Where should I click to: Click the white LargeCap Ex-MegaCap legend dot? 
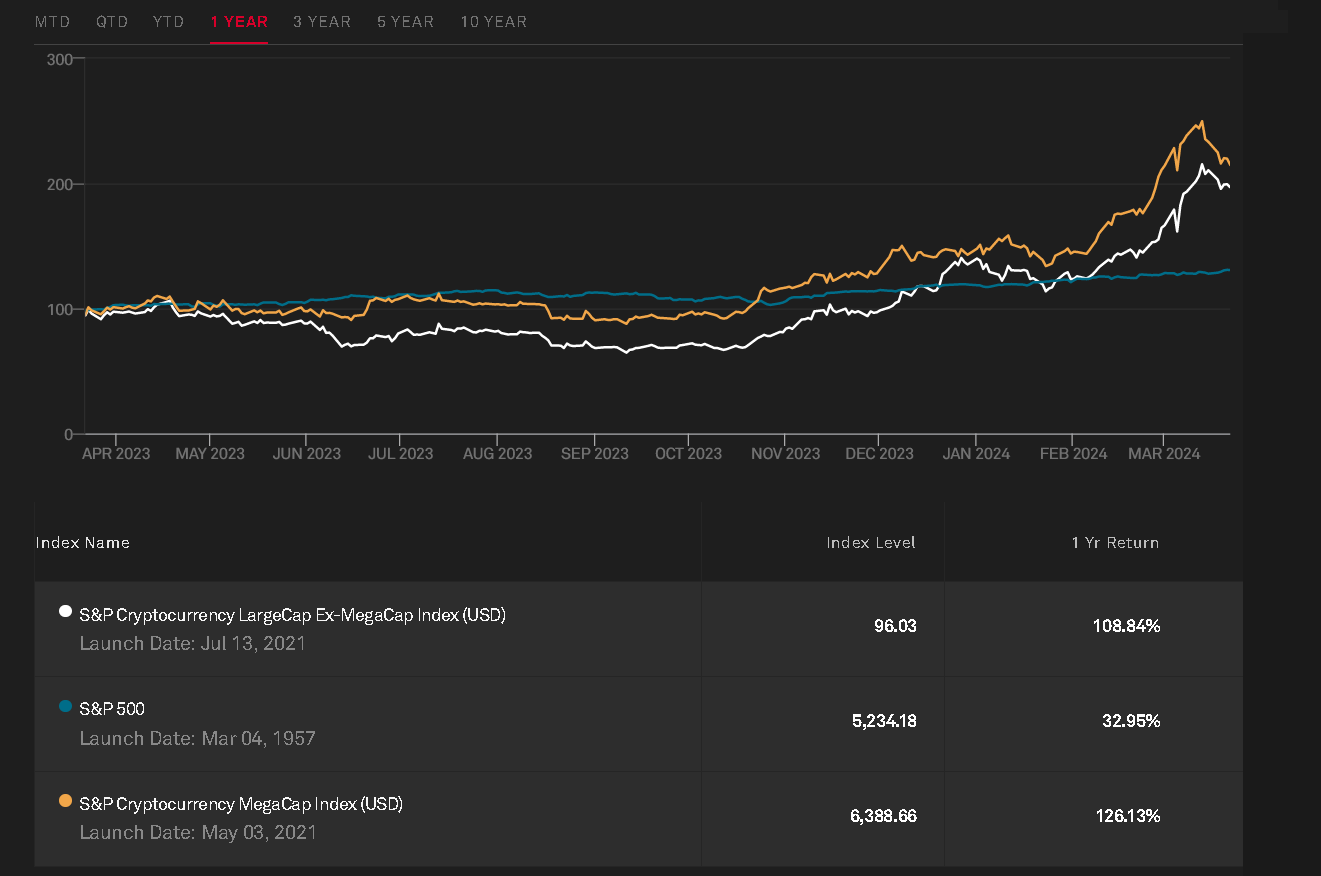click(x=66, y=611)
